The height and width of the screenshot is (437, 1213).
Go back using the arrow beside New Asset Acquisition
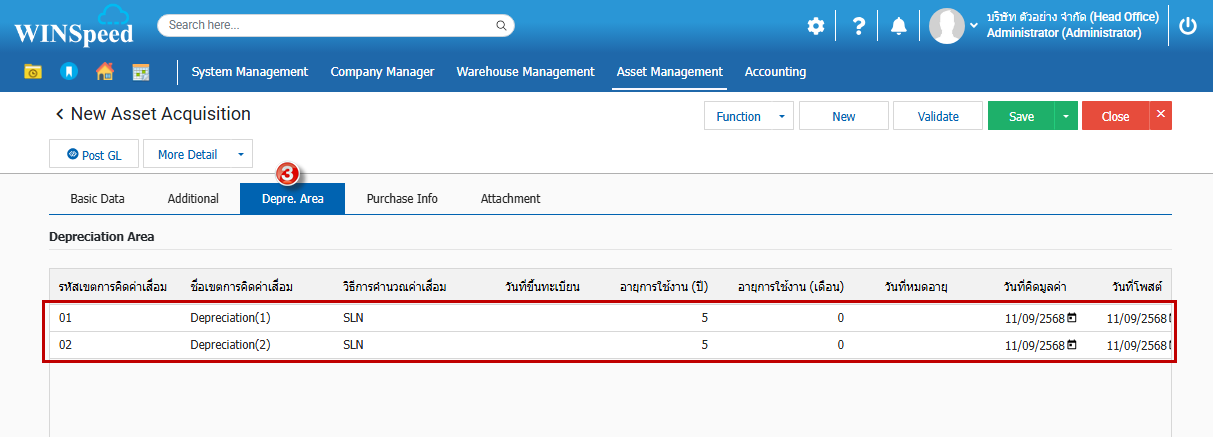click(x=59, y=115)
